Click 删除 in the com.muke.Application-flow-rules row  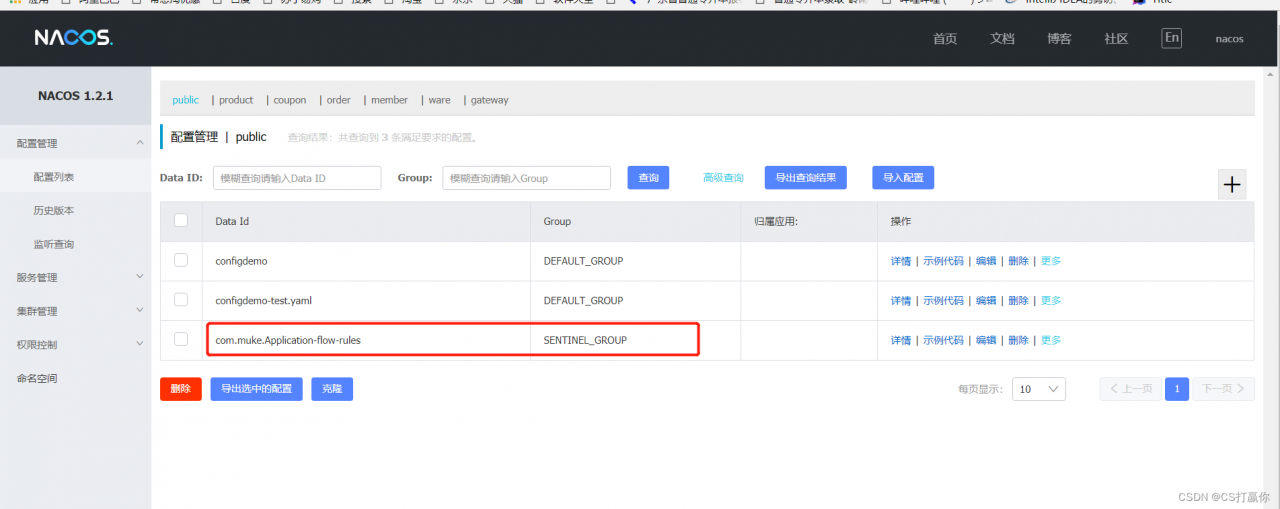1018,340
